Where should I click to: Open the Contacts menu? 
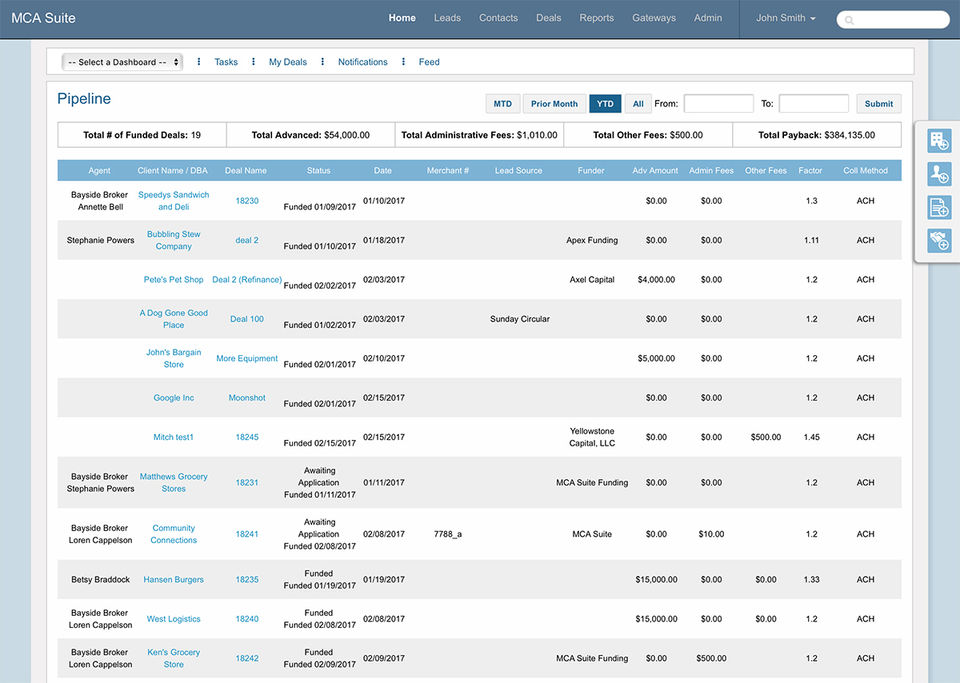(x=498, y=18)
